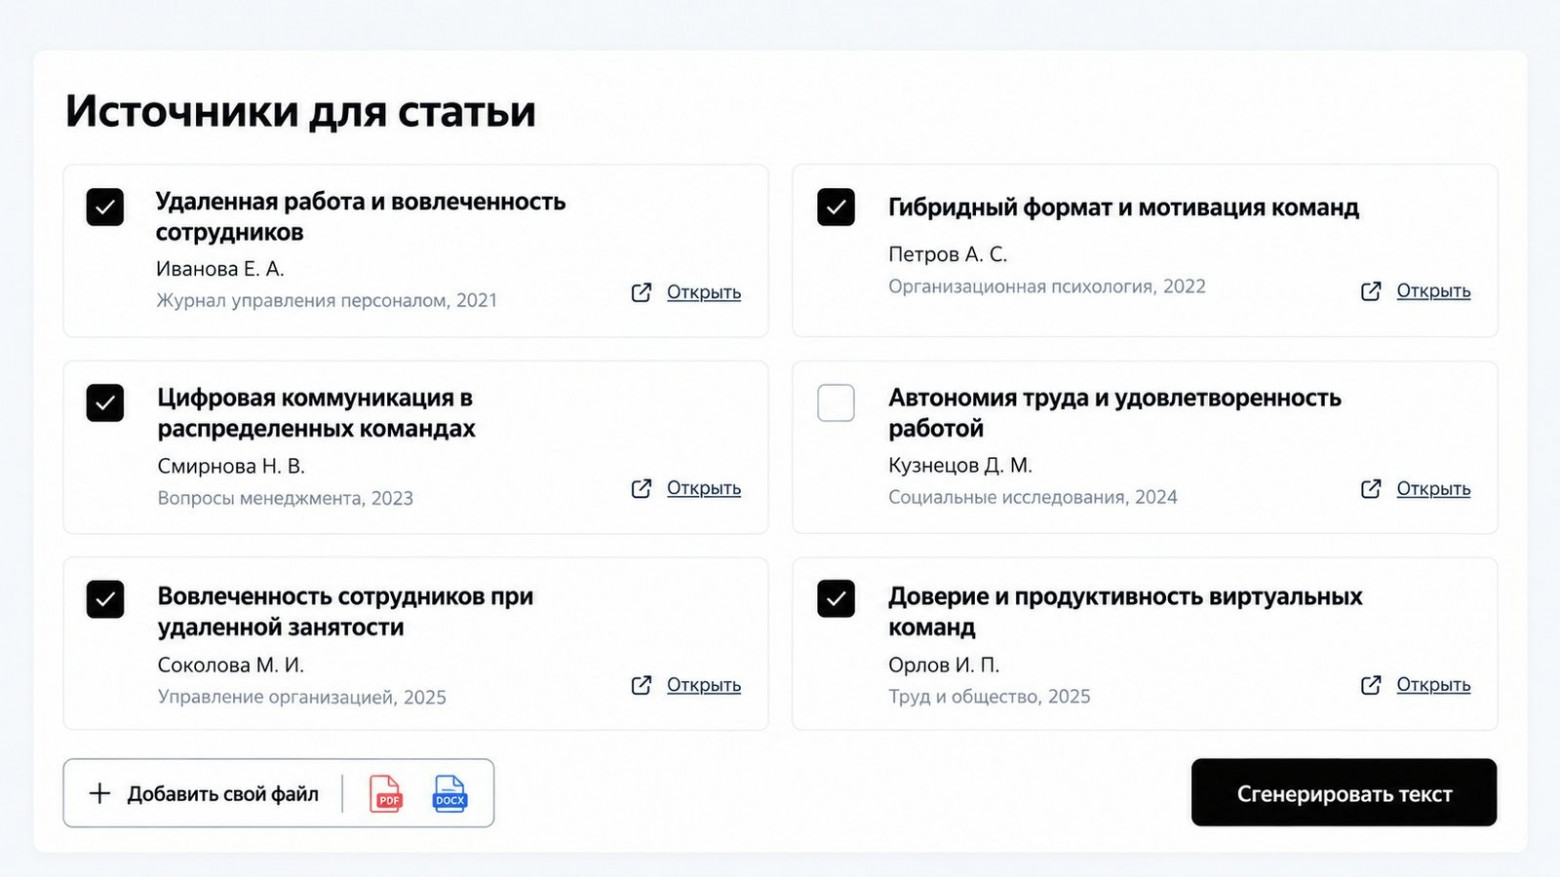Click the Сгенерировать текст button

click(x=1344, y=793)
